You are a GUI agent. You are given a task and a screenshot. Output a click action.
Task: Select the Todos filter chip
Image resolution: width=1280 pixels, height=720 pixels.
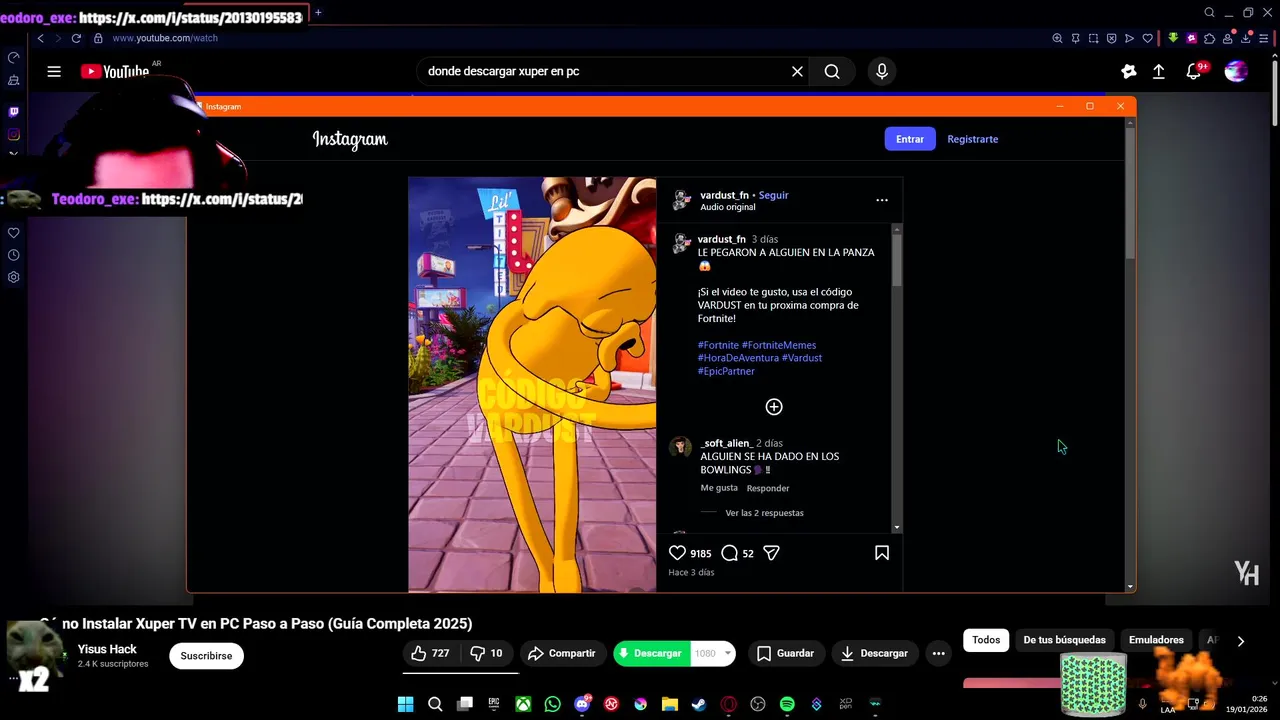pyautogui.click(x=986, y=640)
